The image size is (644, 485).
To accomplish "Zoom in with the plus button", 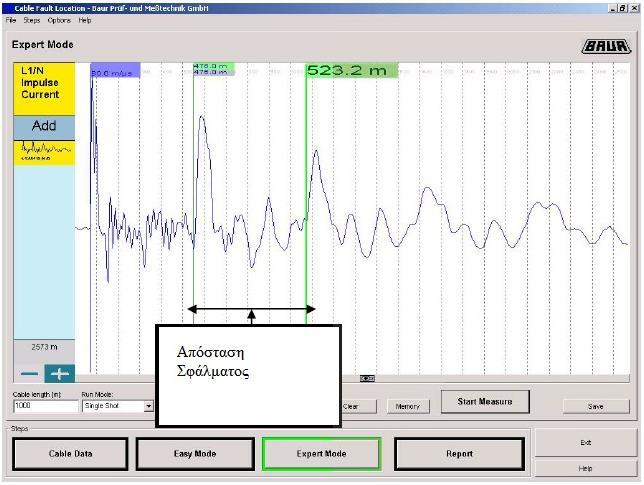I will [60, 373].
